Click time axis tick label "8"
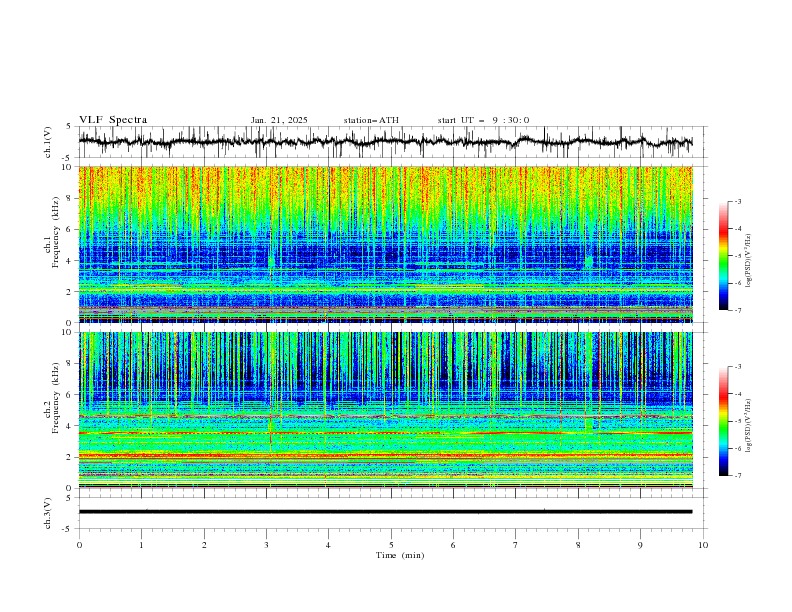 pyautogui.click(x=578, y=545)
